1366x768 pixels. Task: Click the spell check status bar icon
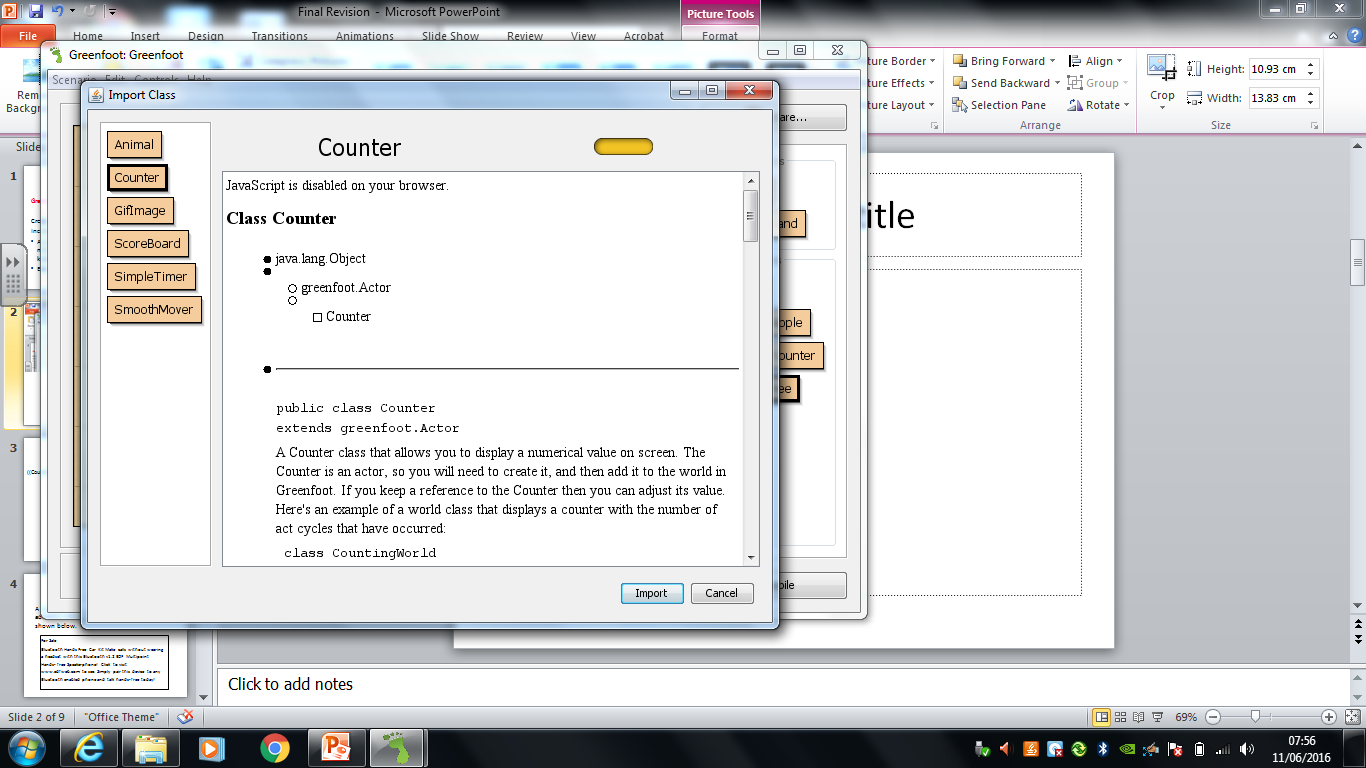(185, 717)
